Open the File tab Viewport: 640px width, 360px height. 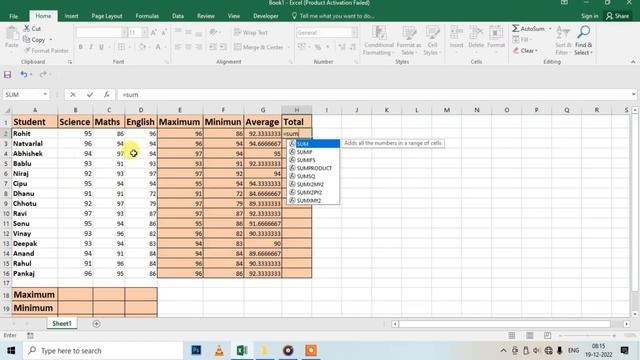13,16
